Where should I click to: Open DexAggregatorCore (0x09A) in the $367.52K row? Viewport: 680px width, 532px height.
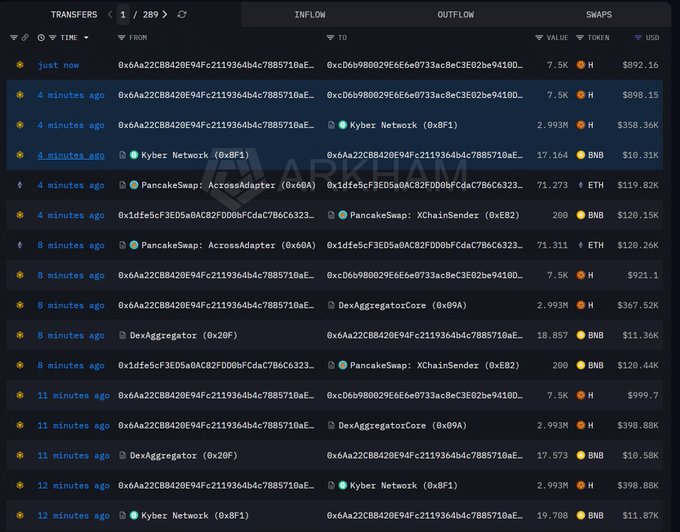[x=402, y=305]
